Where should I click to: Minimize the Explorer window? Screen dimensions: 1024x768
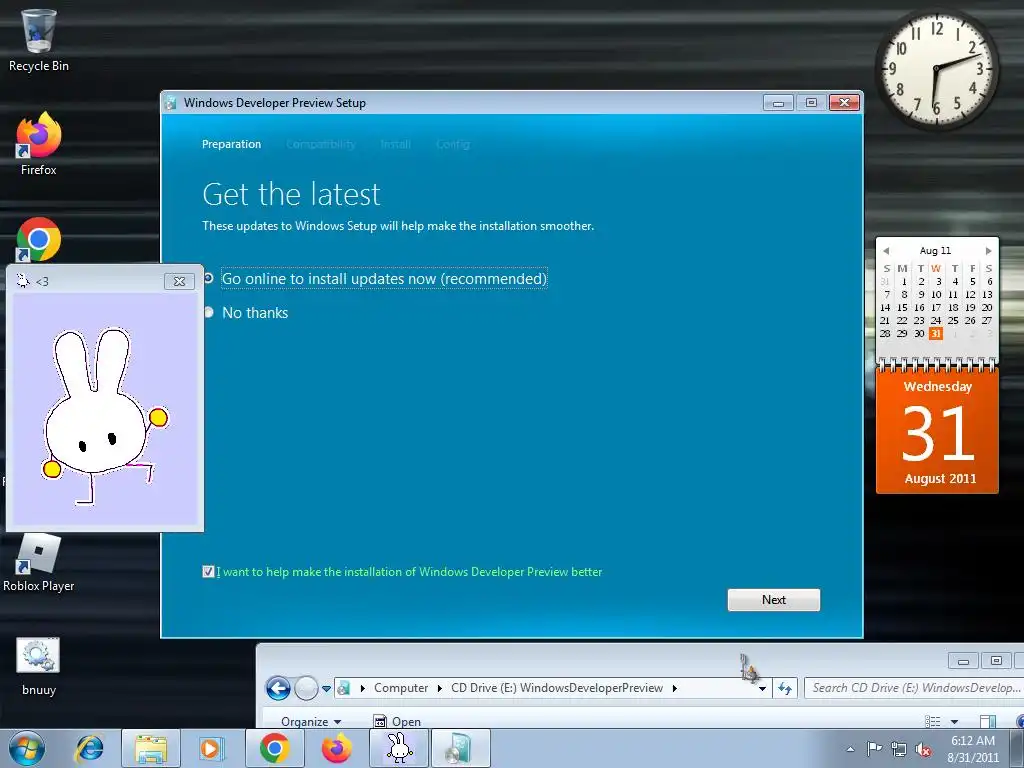[x=963, y=661]
